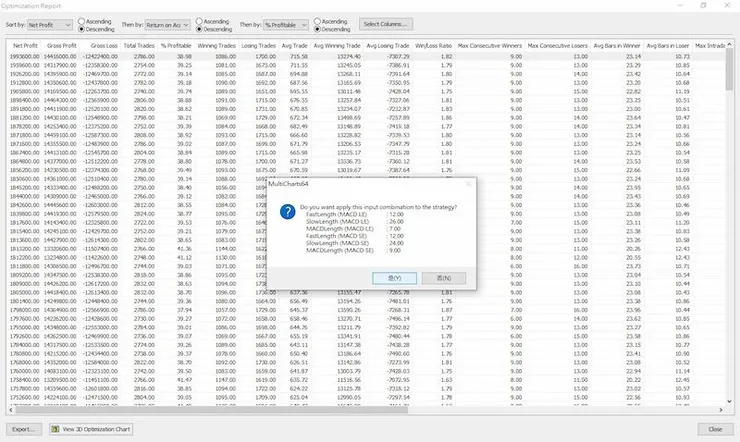Open the second Then by % Profitable dropdown
Screen dimensions: 740x442
point(286,25)
